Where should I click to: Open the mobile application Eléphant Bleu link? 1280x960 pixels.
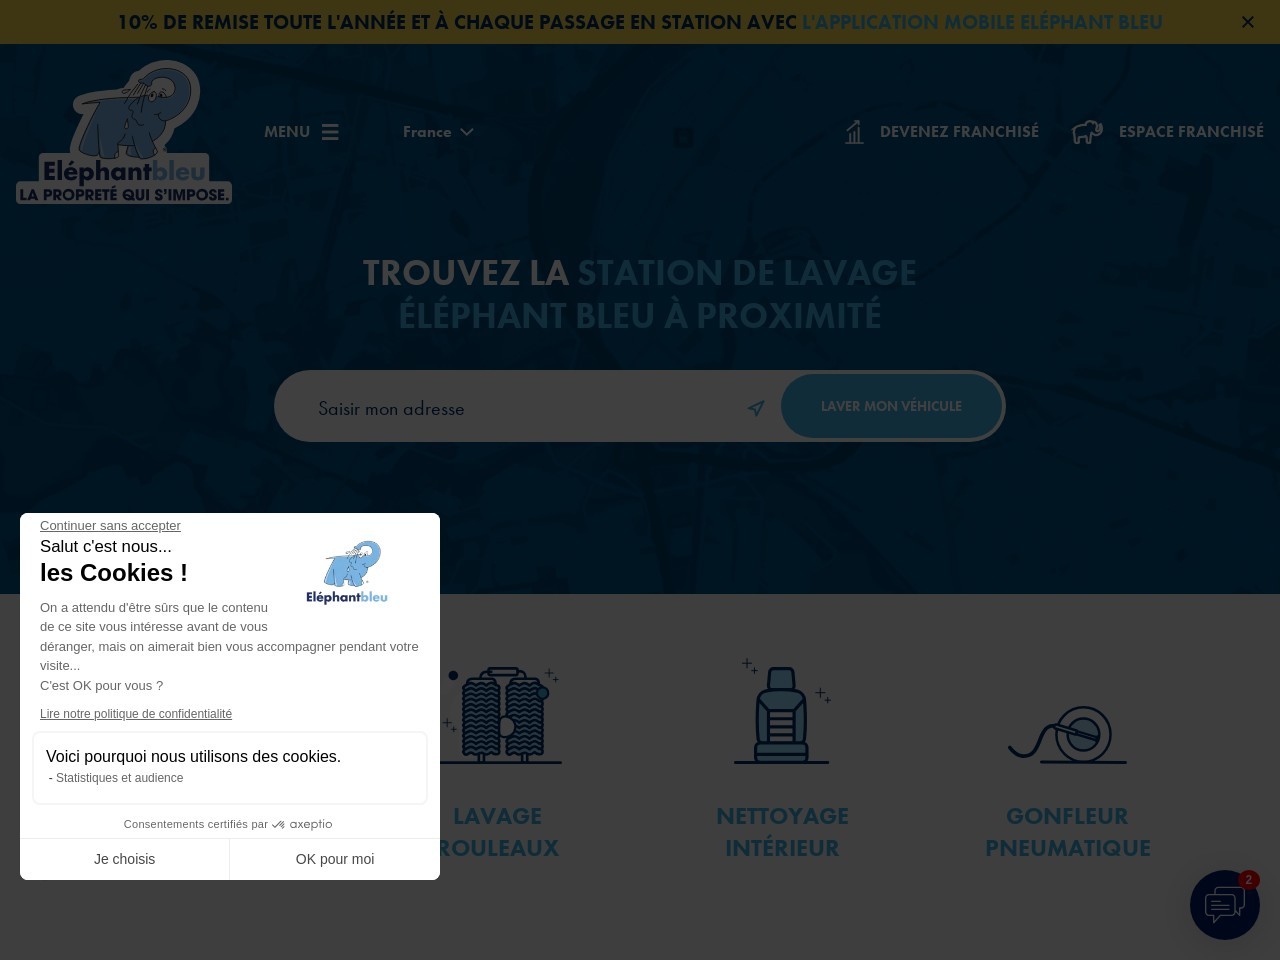point(982,22)
